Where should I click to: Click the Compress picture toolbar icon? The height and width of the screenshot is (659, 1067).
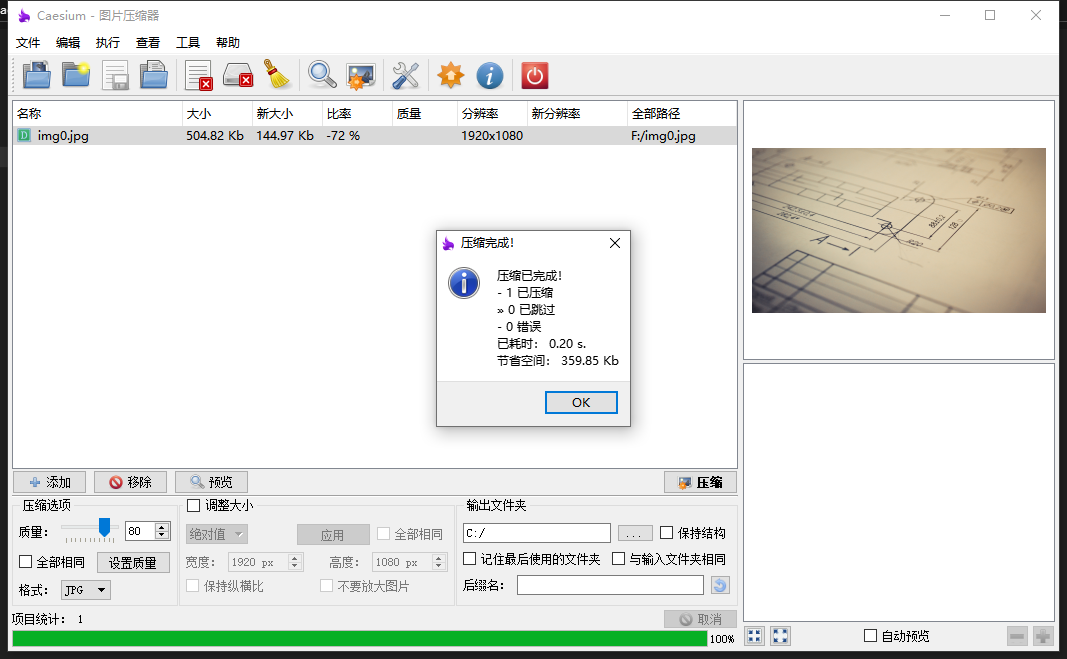pos(361,76)
